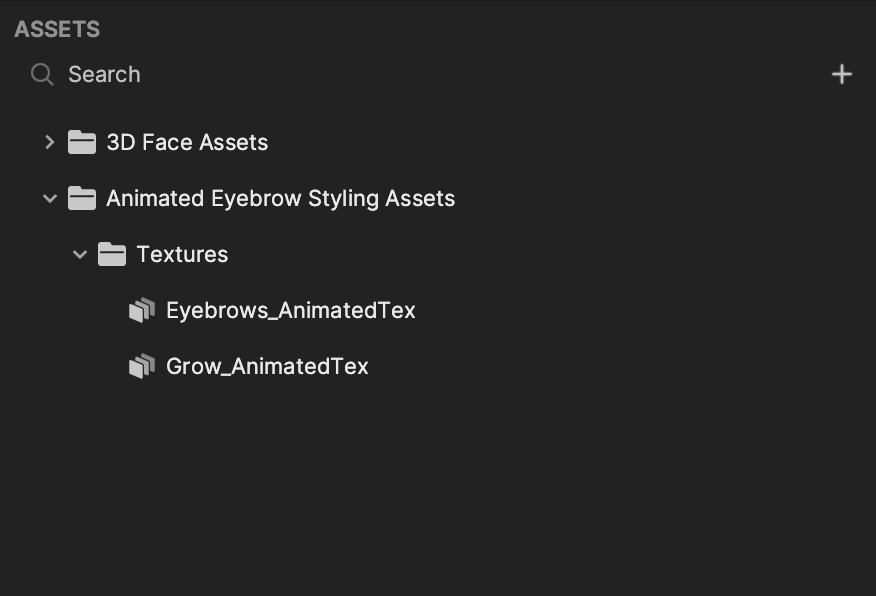Click the Eyebrows_AnimatedTex animated texture icon
Screen dimensions: 876x596
[x=142, y=310]
